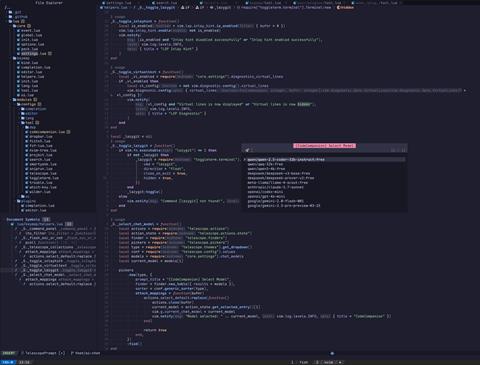Jump to _G._select_chat_model symbol
The width and height of the screenshot is (480, 365).
click(x=44, y=275)
